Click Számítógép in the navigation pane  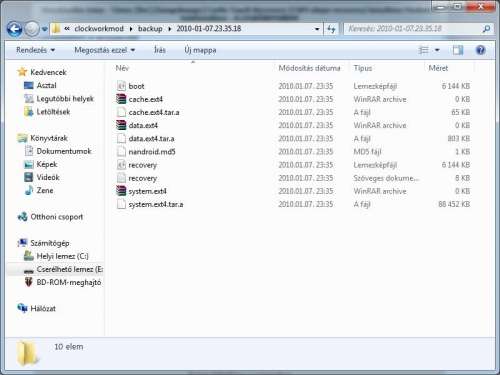pyautogui.click(x=50, y=243)
